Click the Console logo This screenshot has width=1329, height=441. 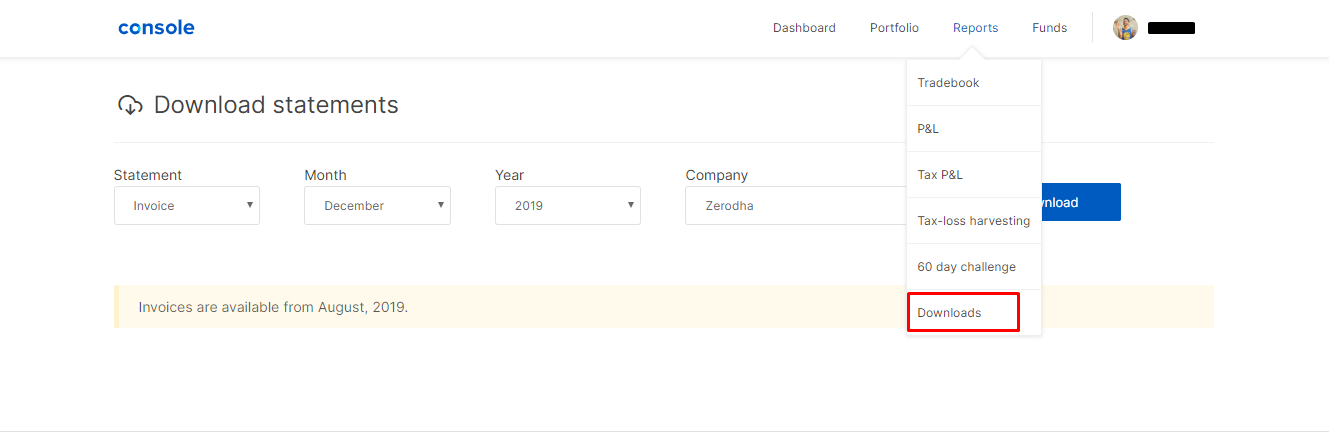156,28
